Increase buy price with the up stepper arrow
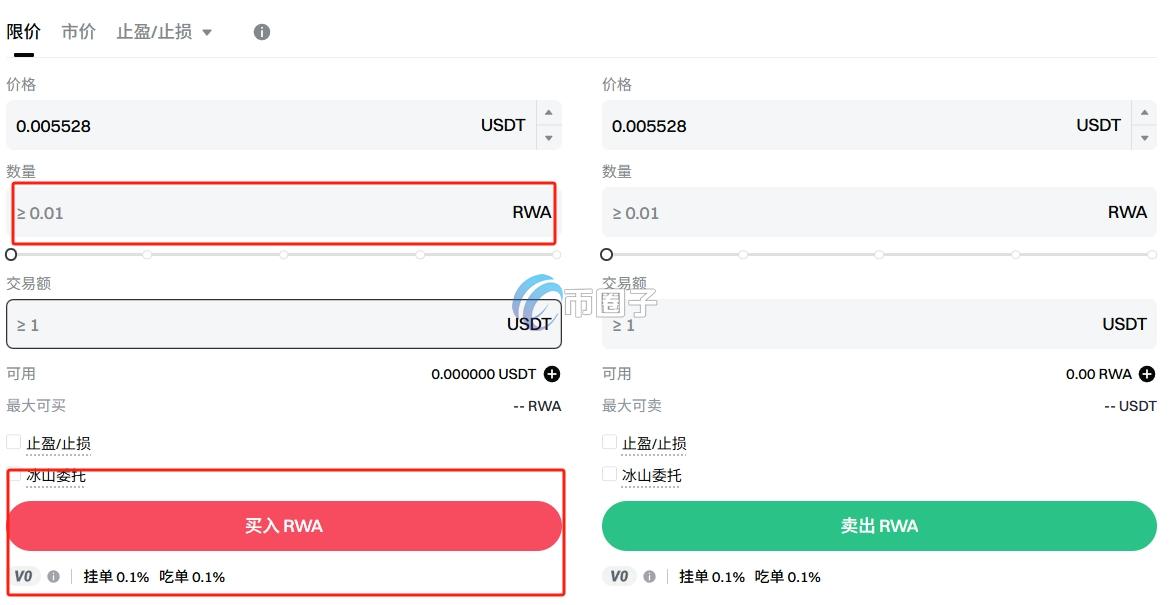 [x=549, y=114]
